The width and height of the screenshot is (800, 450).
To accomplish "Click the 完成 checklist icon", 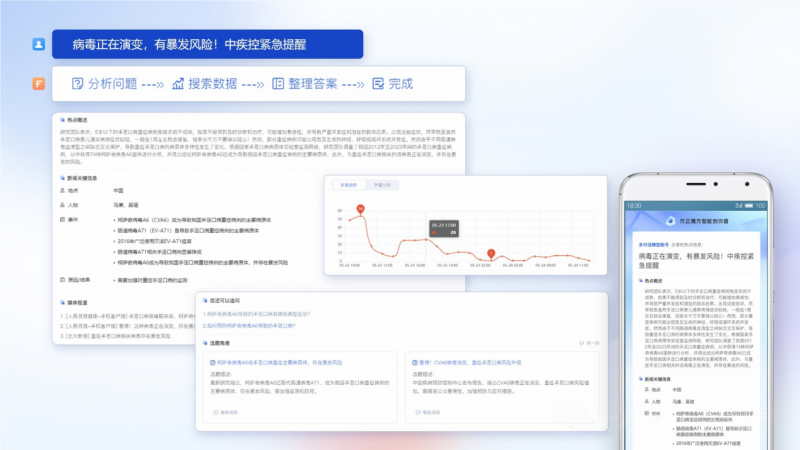I will (x=377, y=83).
